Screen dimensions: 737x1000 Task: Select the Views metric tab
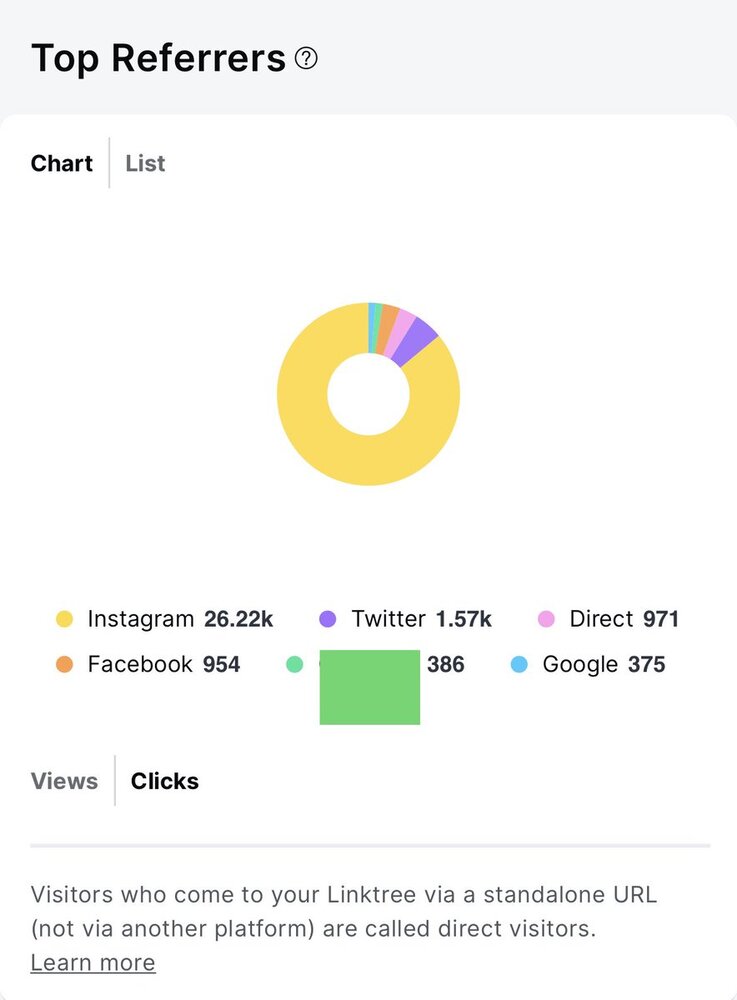point(64,781)
